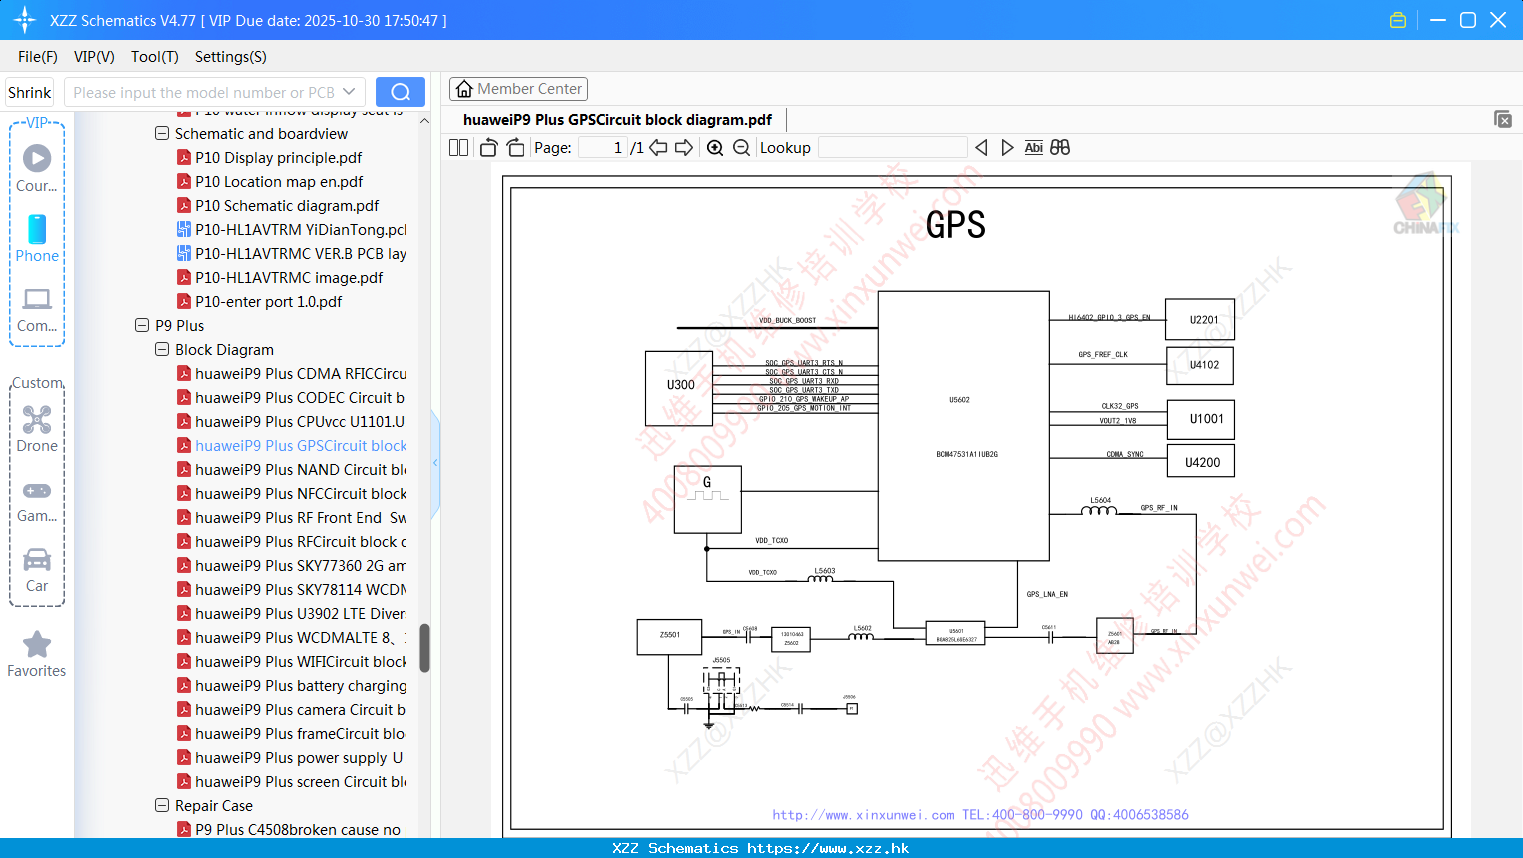Screen dimensions: 1523x858
Task: Find previous lookup match
Action: coord(981,148)
